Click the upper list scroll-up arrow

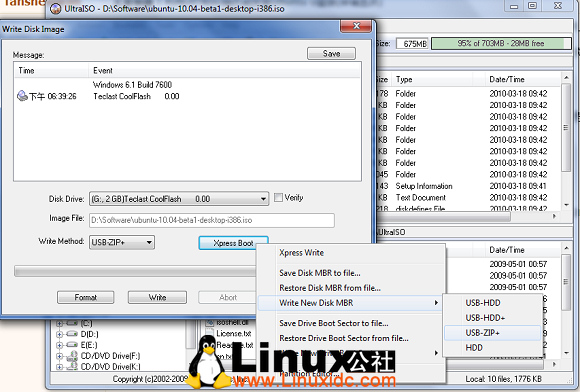point(566,78)
